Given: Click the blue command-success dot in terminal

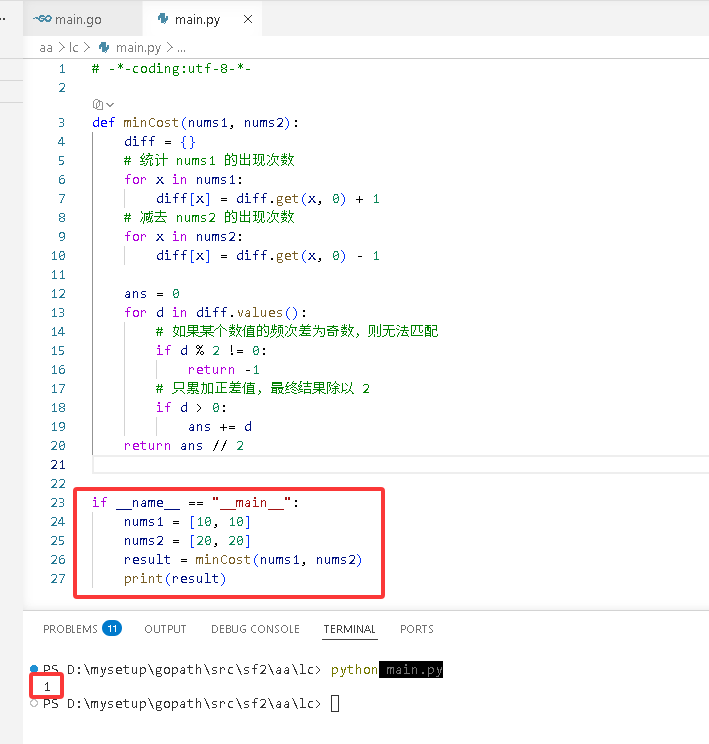Looking at the screenshot, I should (34, 669).
